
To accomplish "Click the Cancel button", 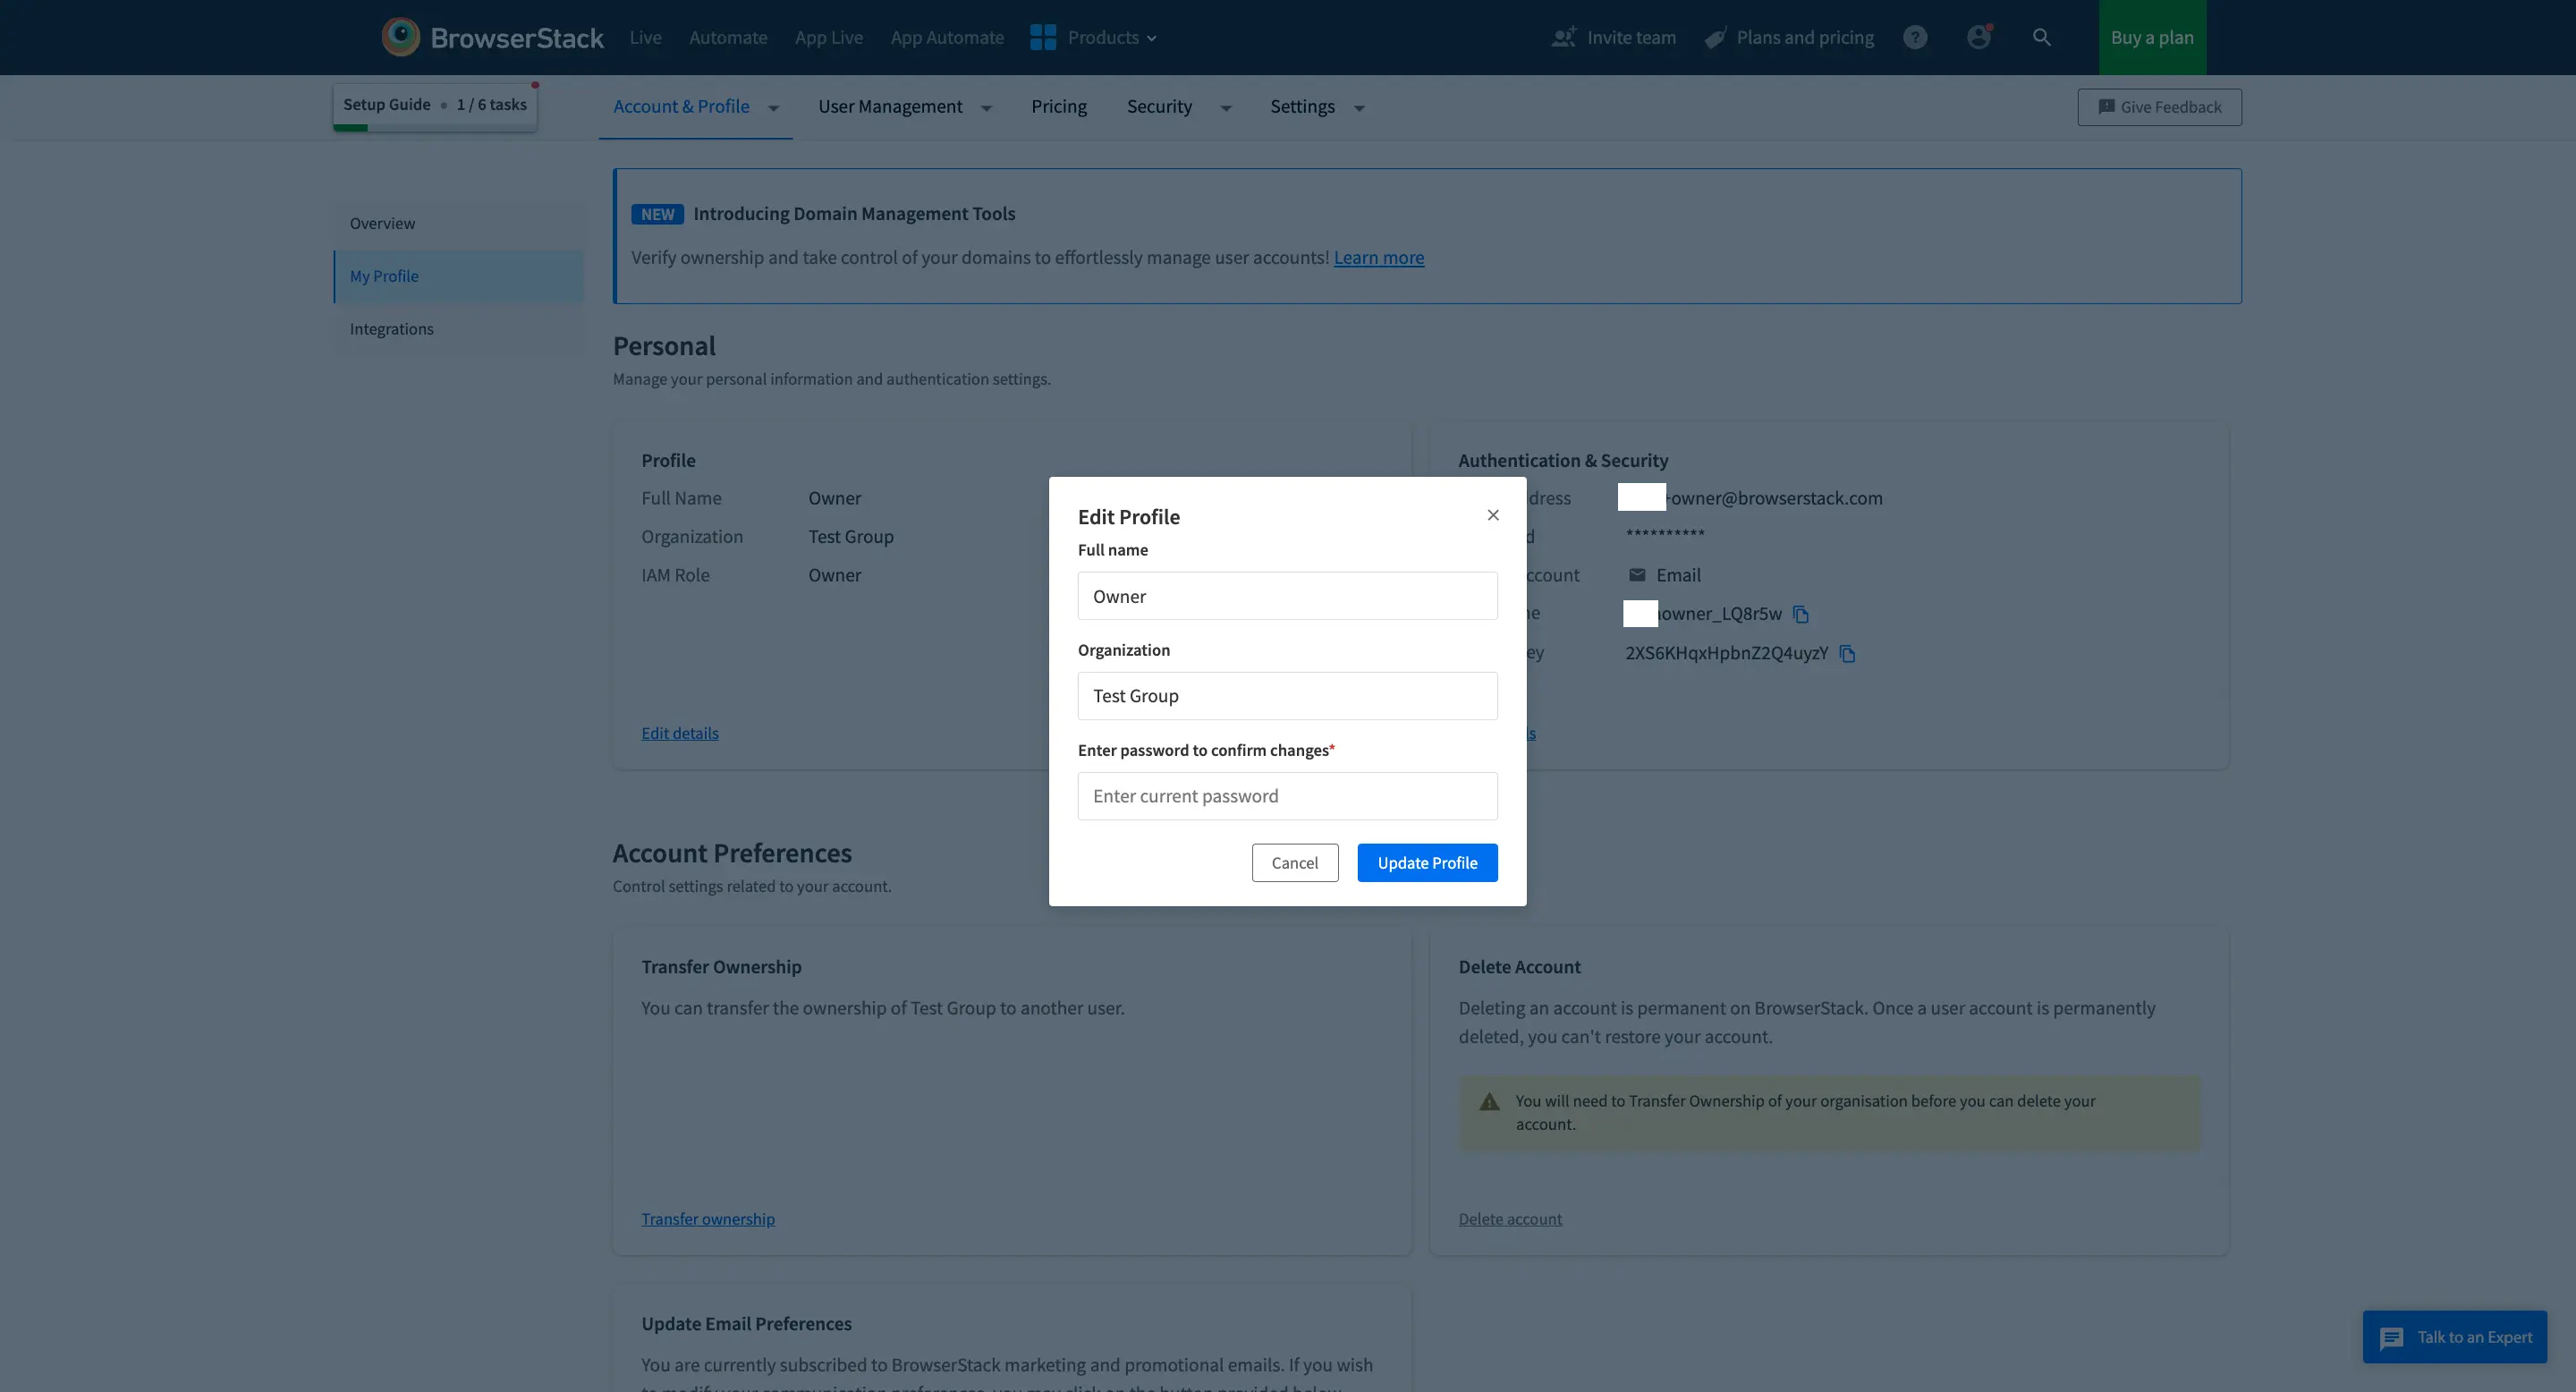I will (x=1294, y=863).
